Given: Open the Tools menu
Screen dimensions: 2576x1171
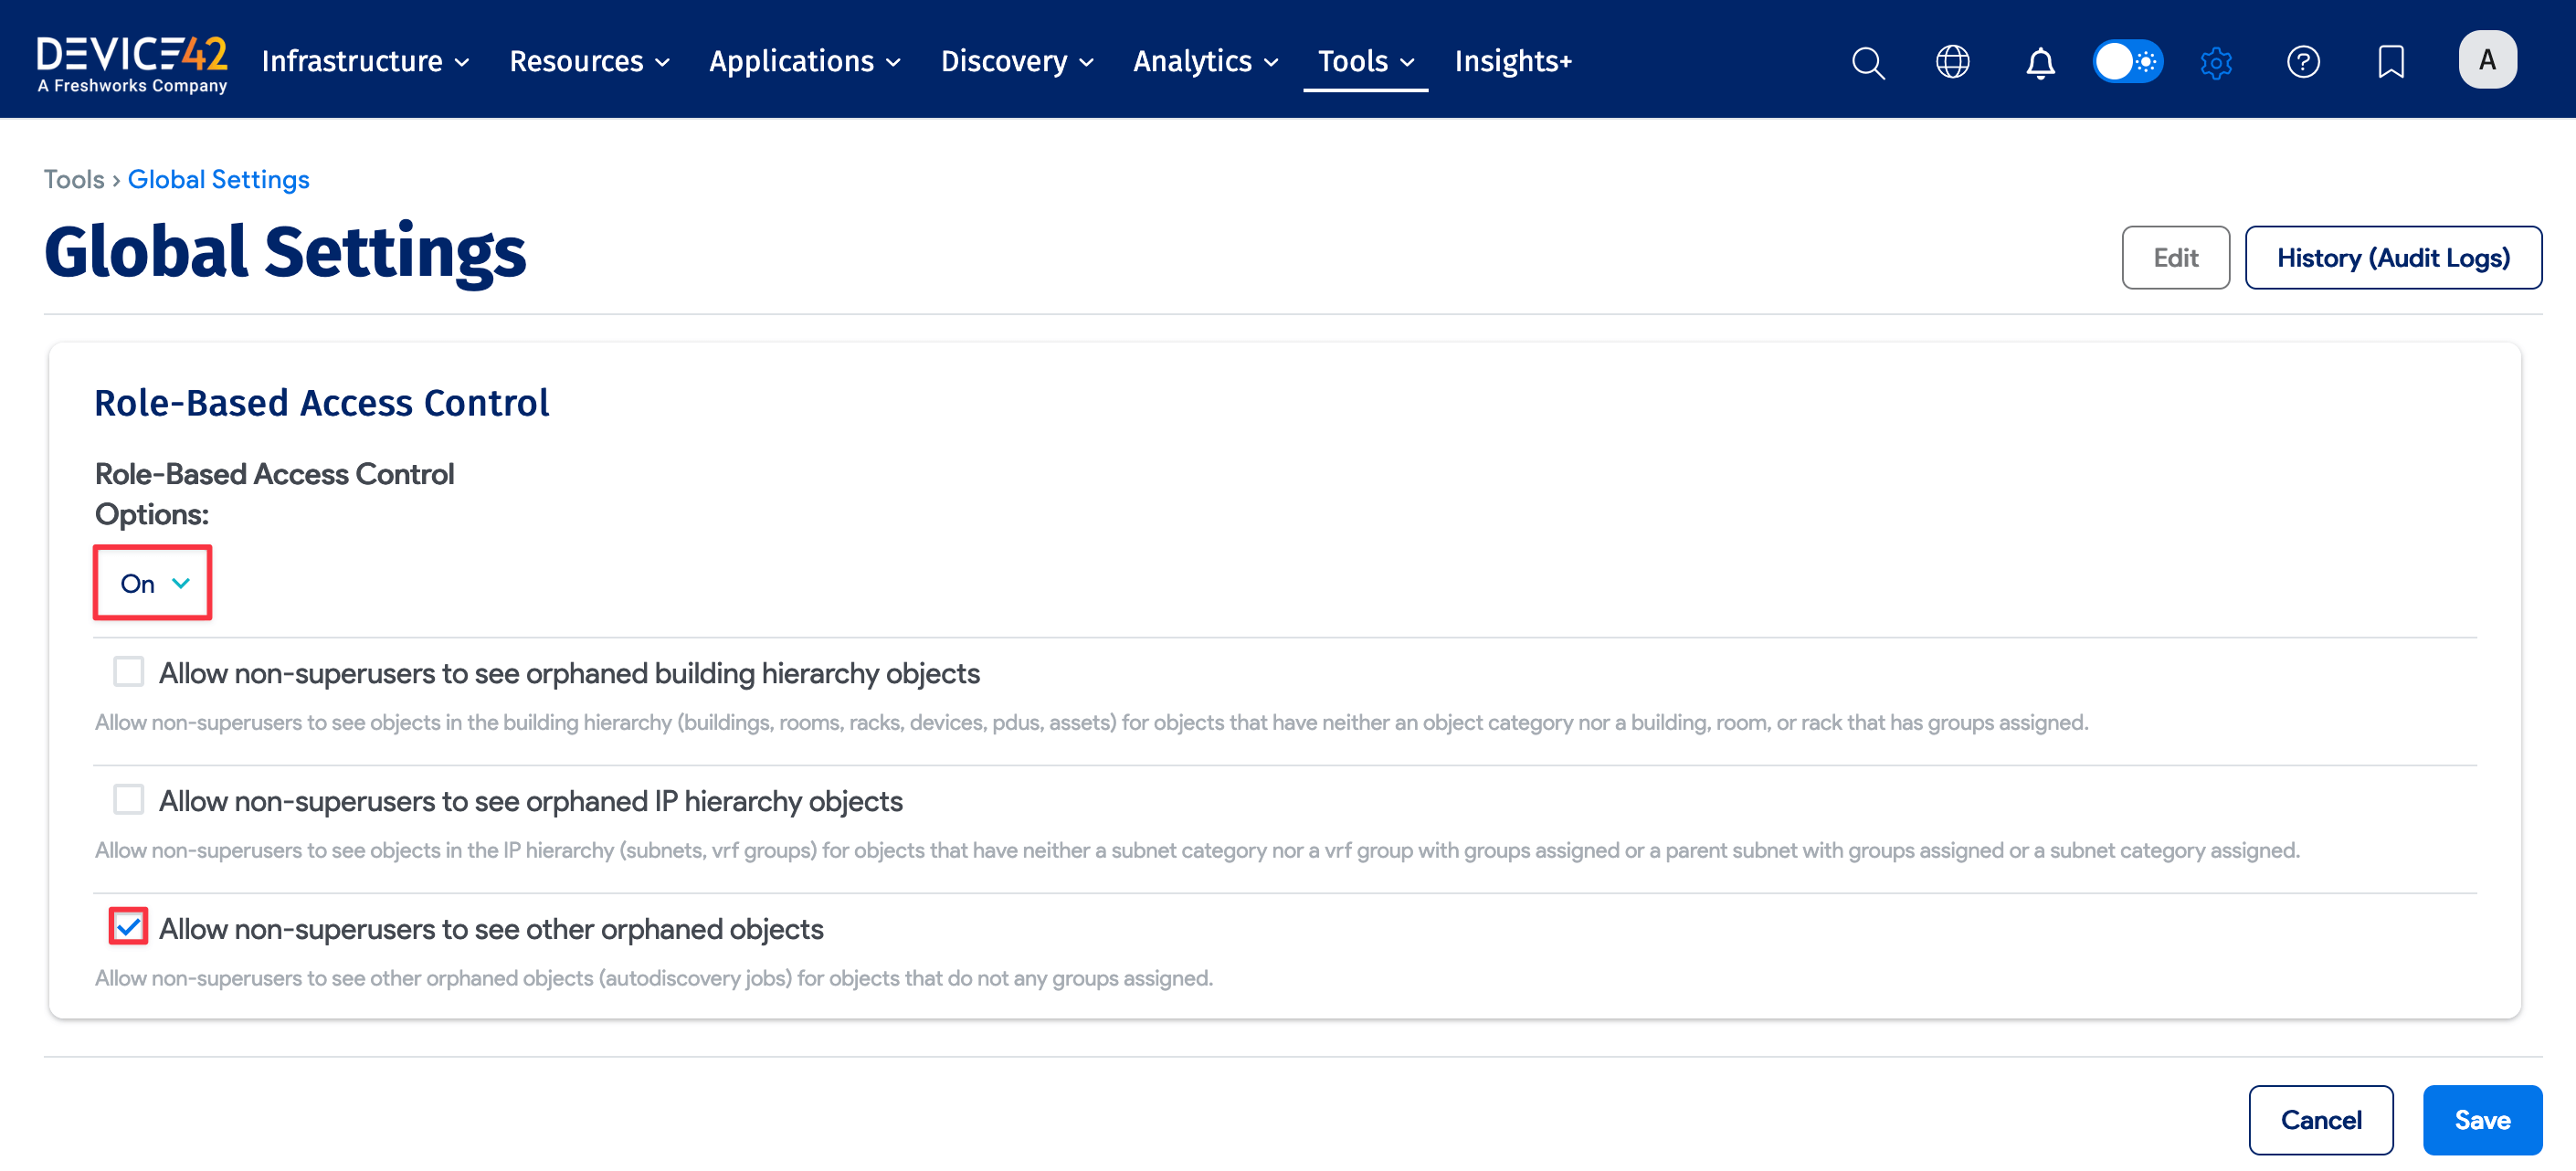Looking at the screenshot, I should point(1365,62).
